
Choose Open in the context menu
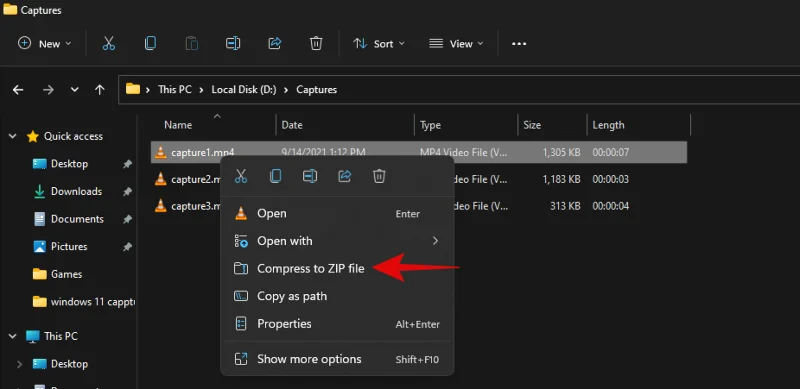click(x=337, y=213)
